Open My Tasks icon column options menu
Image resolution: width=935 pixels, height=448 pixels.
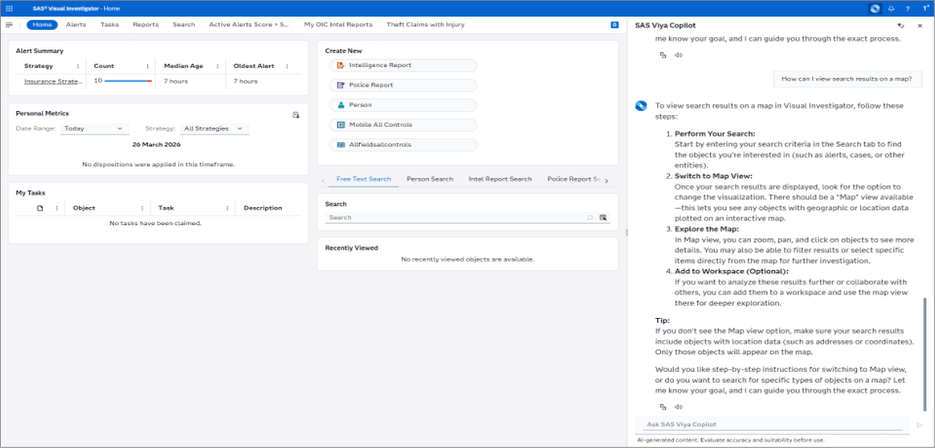point(57,208)
